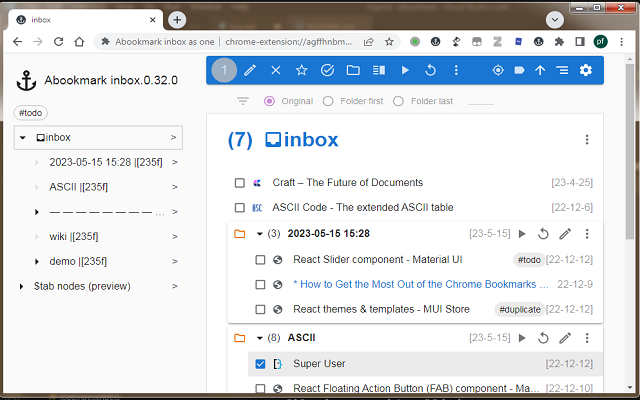This screenshot has width=640, height=400.
Task: Click the #todo tag on React Slider row
Action: [529, 260]
